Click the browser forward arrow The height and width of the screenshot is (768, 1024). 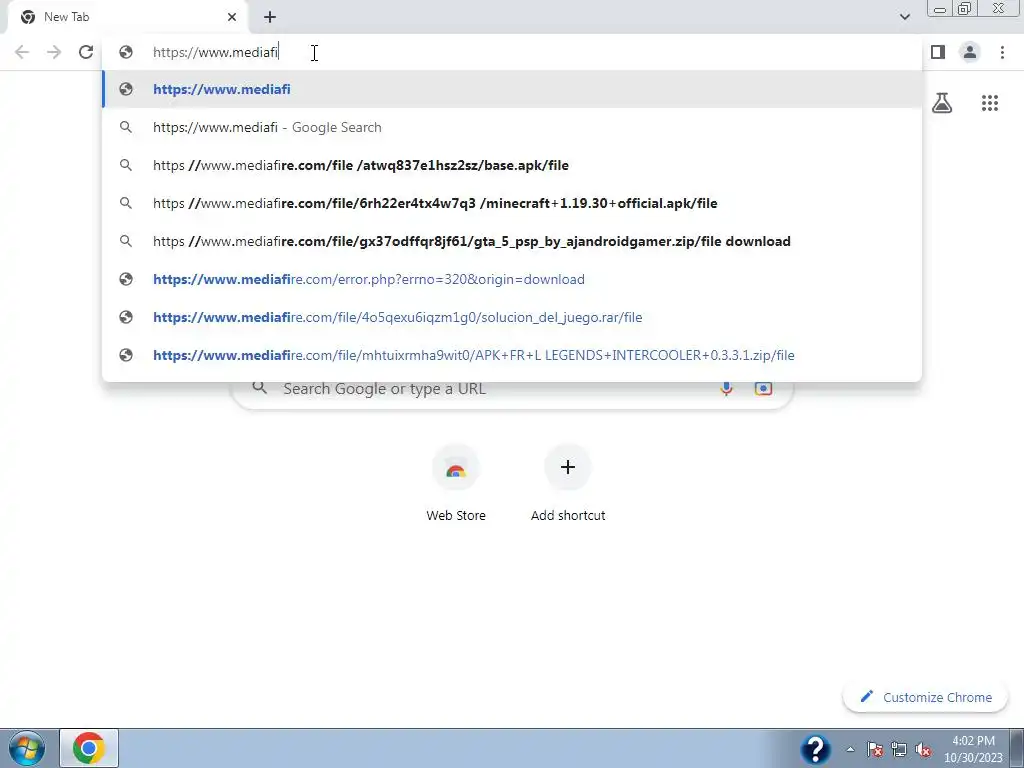[x=54, y=52]
